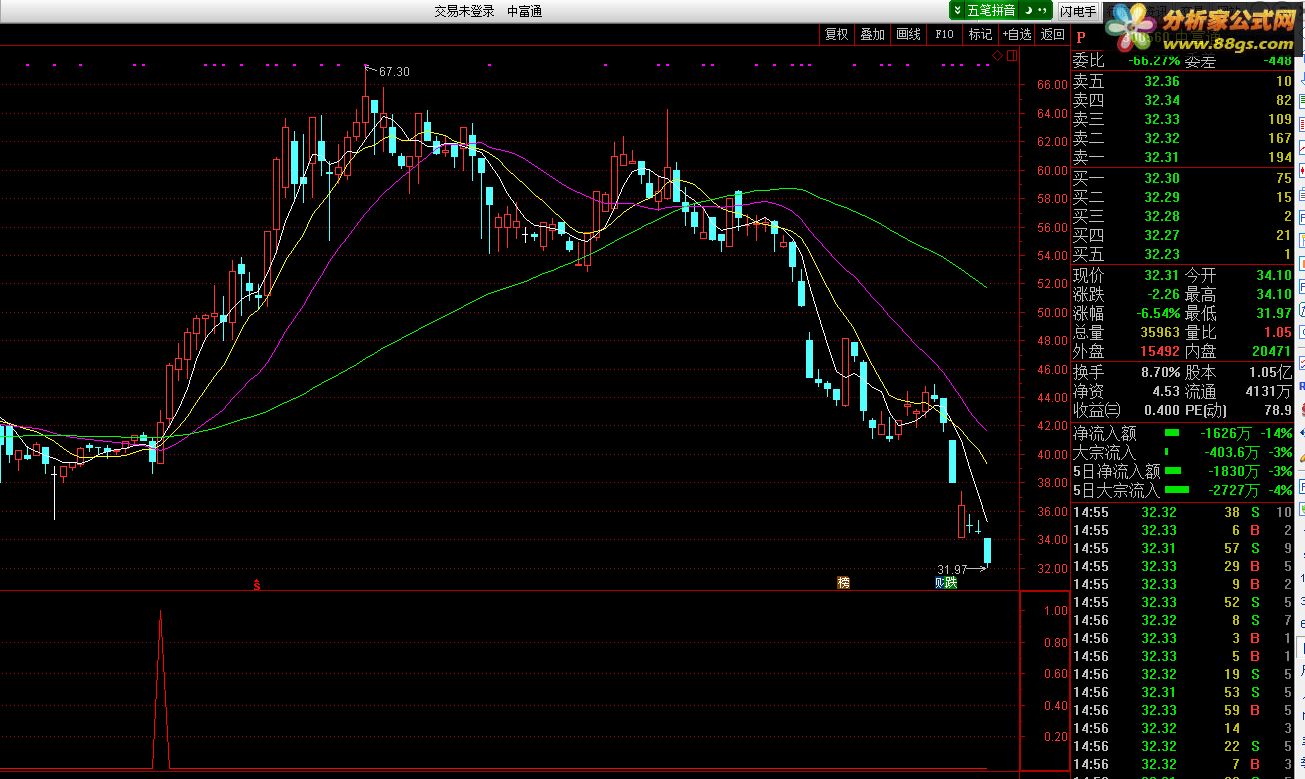
Task: Toggle the IME punctuation icon
Action: pos(1041,11)
